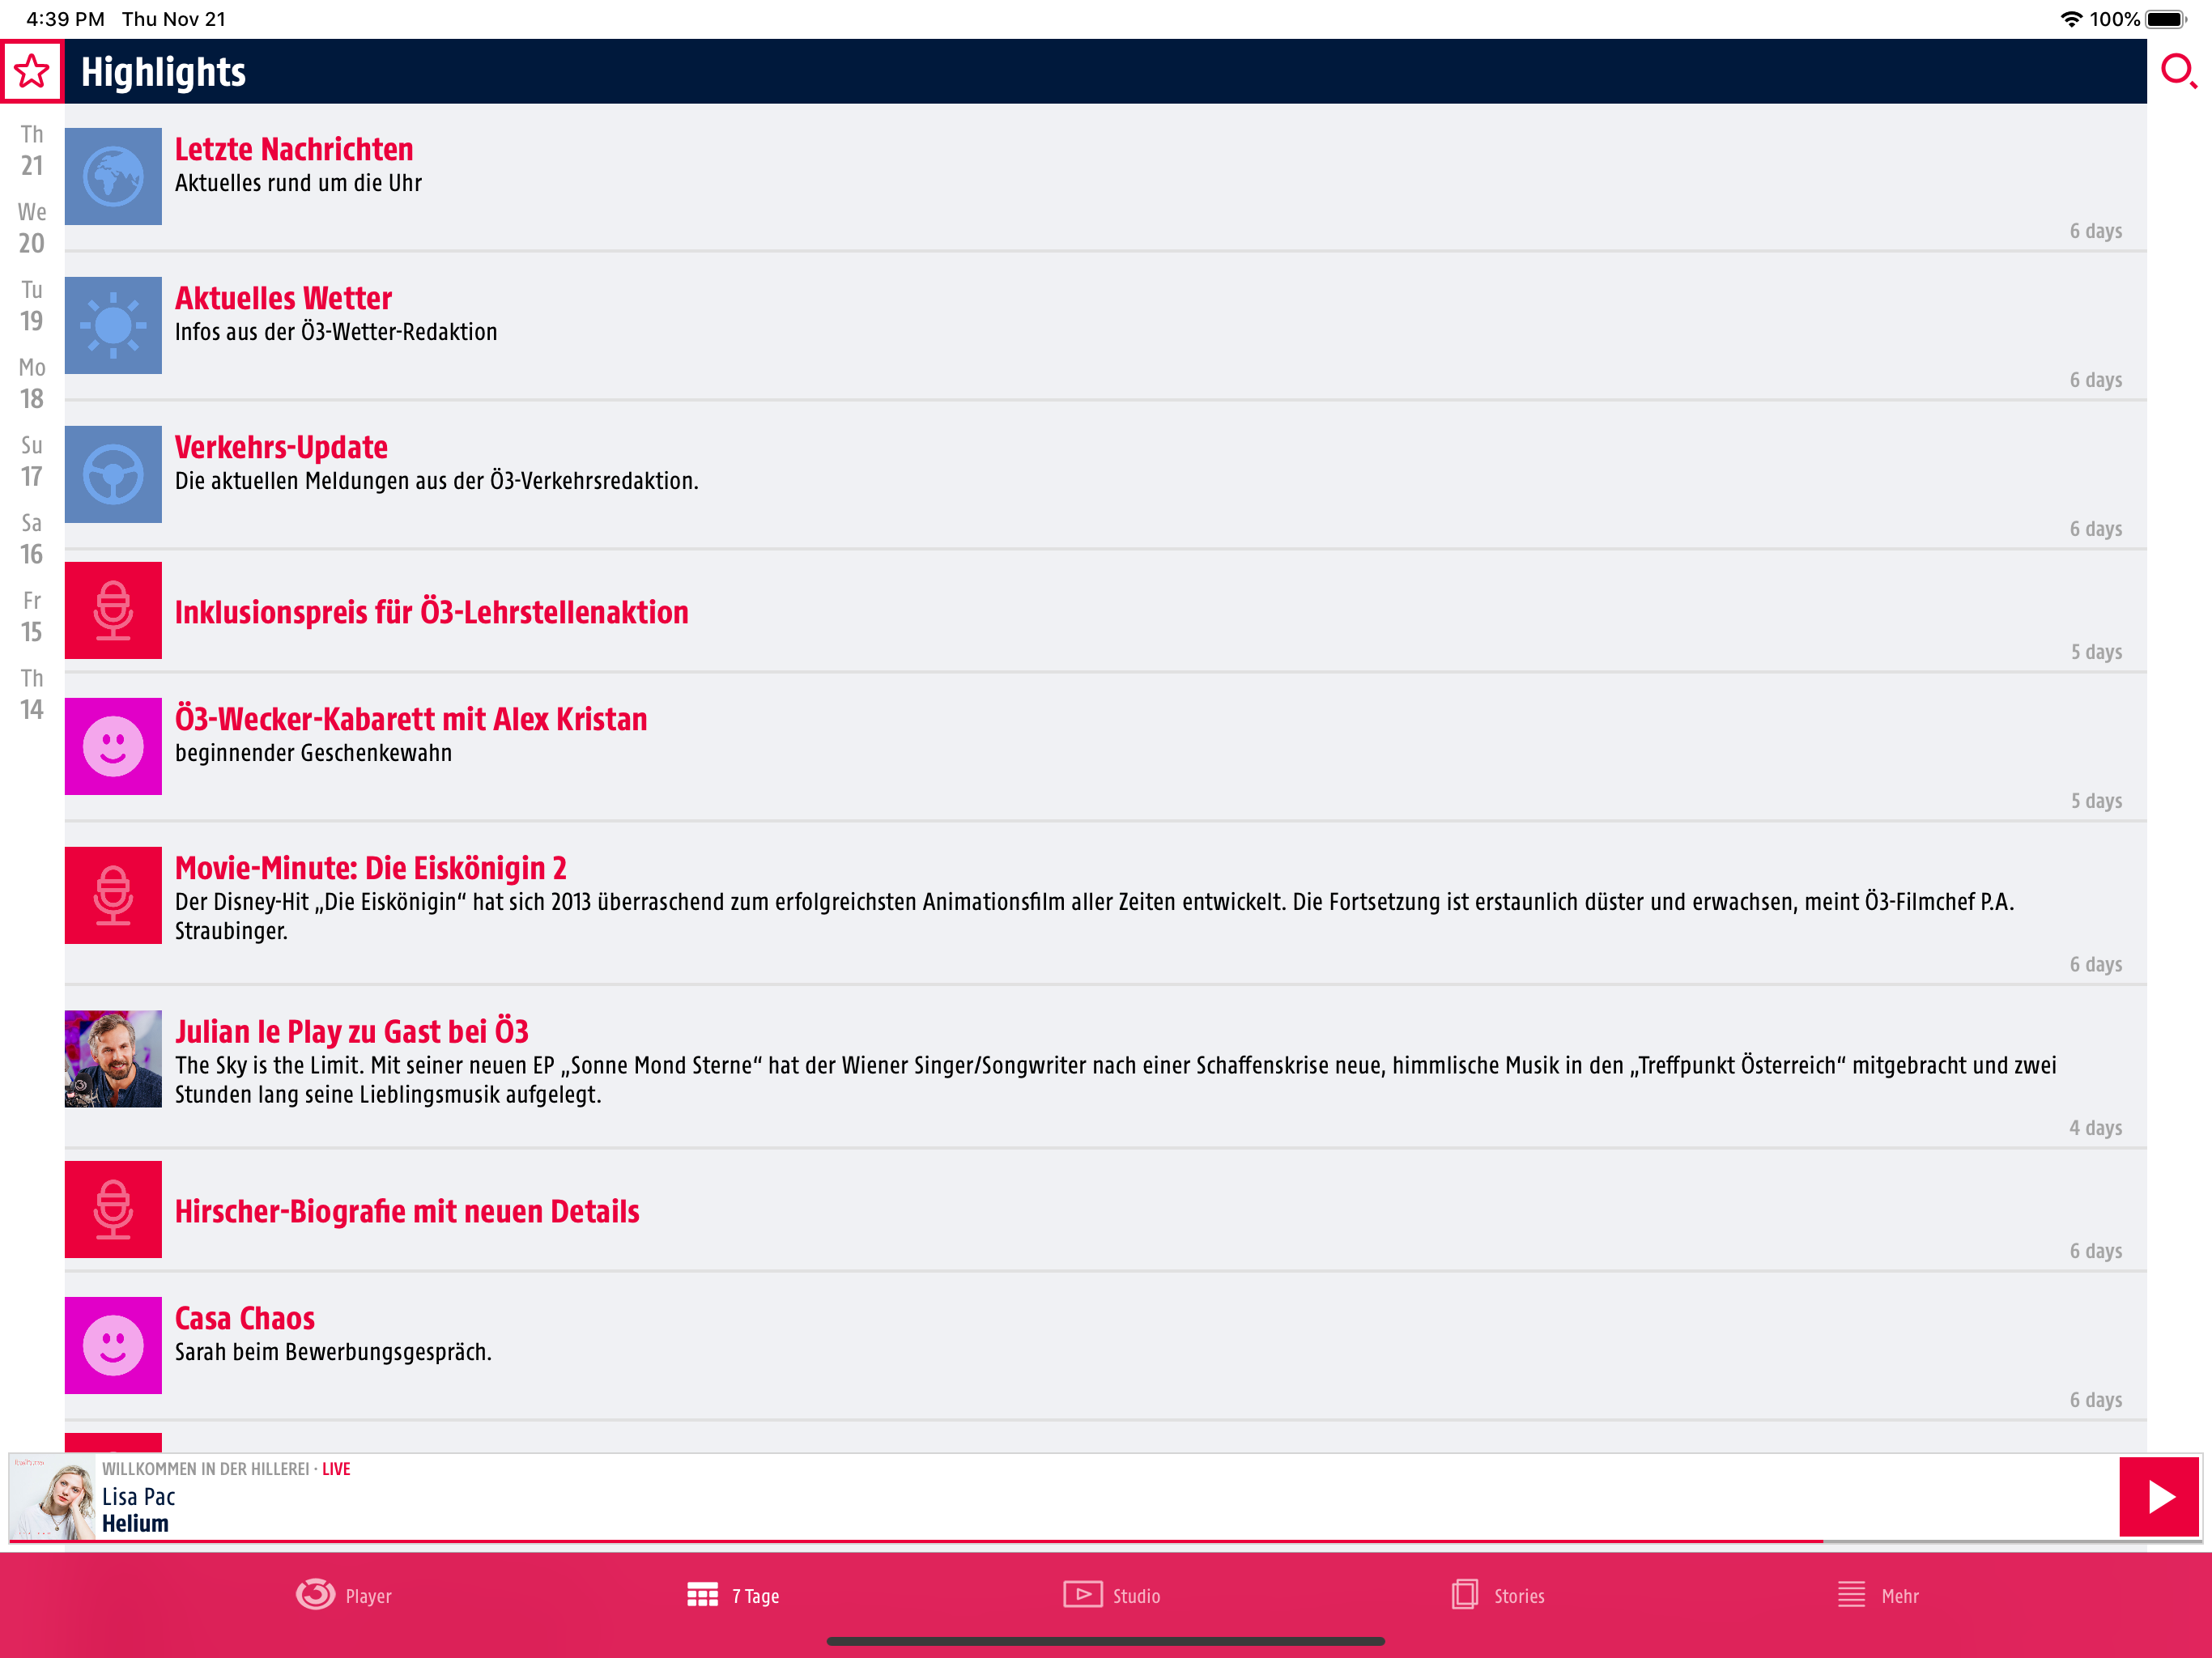Viewport: 2212px width, 1658px height.
Task: Open the Aktuelles Wetter title
Action: click(x=283, y=298)
